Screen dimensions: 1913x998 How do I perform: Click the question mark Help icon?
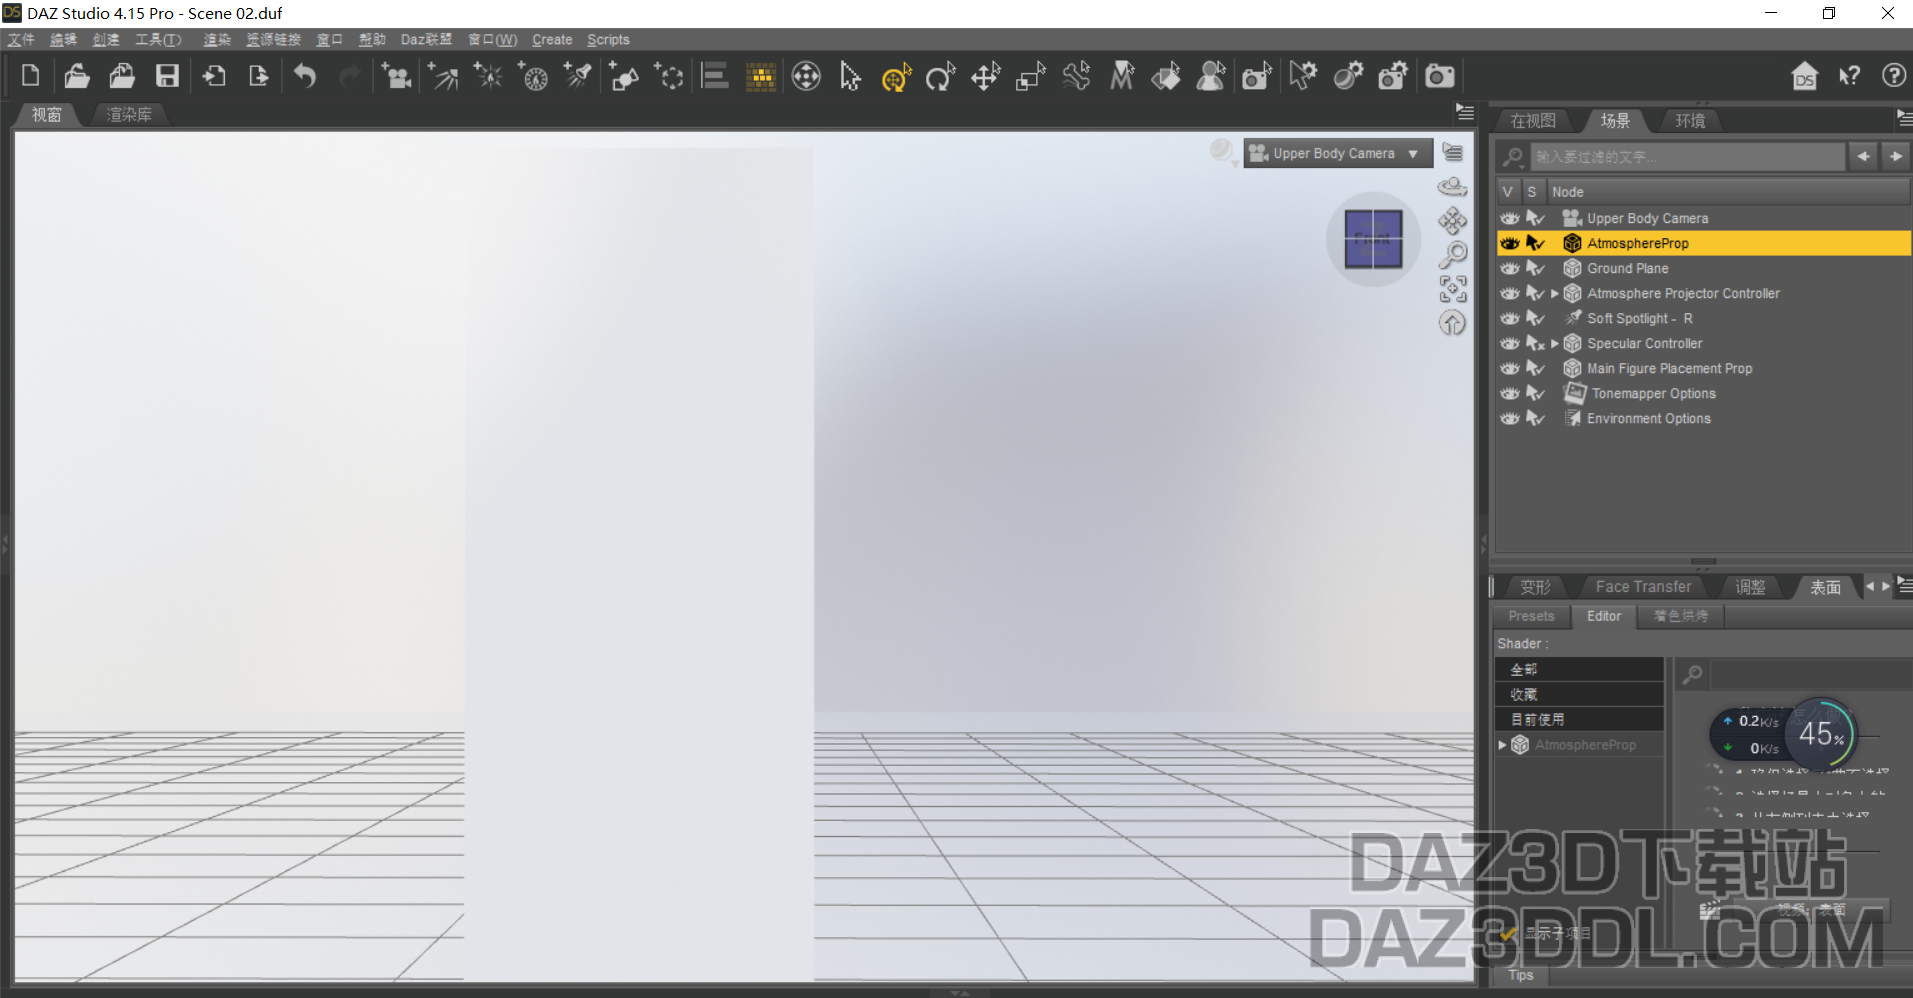tap(1893, 76)
